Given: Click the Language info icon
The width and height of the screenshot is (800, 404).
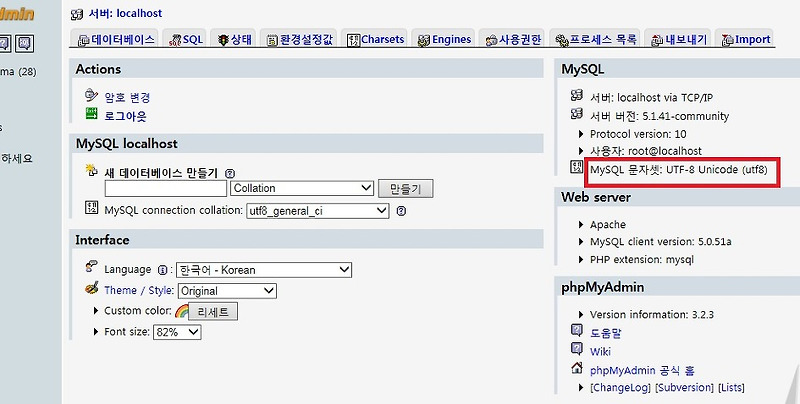Looking at the screenshot, I should pos(163,270).
